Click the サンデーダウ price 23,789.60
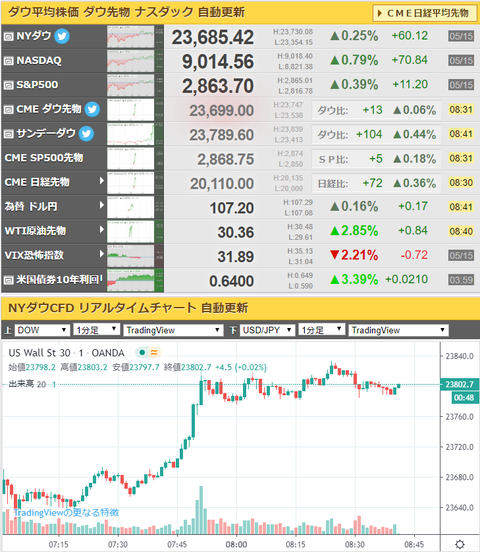Image resolution: width=480 pixels, height=552 pixels. coord(221,135)
